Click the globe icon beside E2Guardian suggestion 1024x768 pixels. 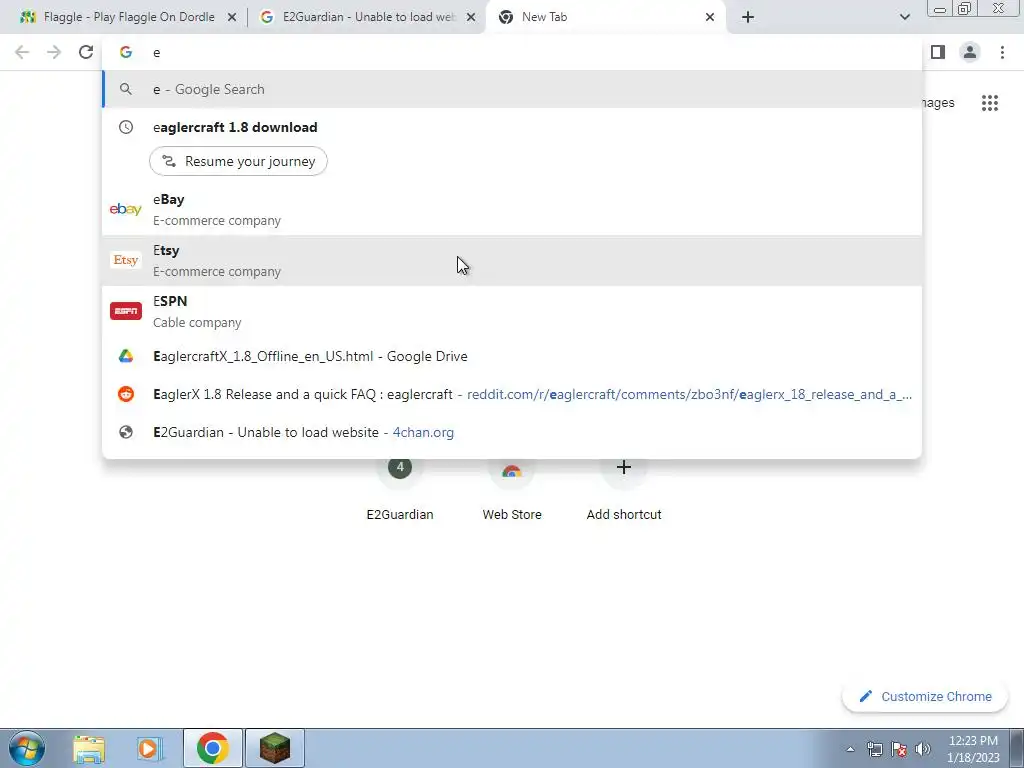point(125,432)
